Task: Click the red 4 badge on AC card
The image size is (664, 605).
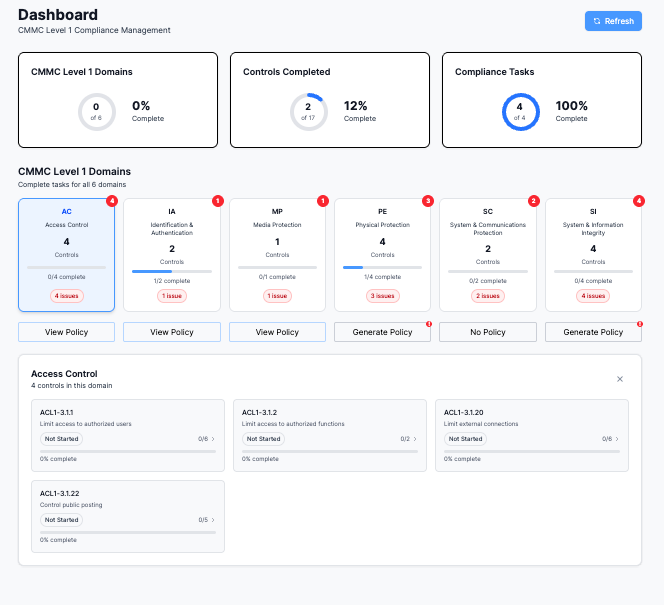Action: pos(112,201)
